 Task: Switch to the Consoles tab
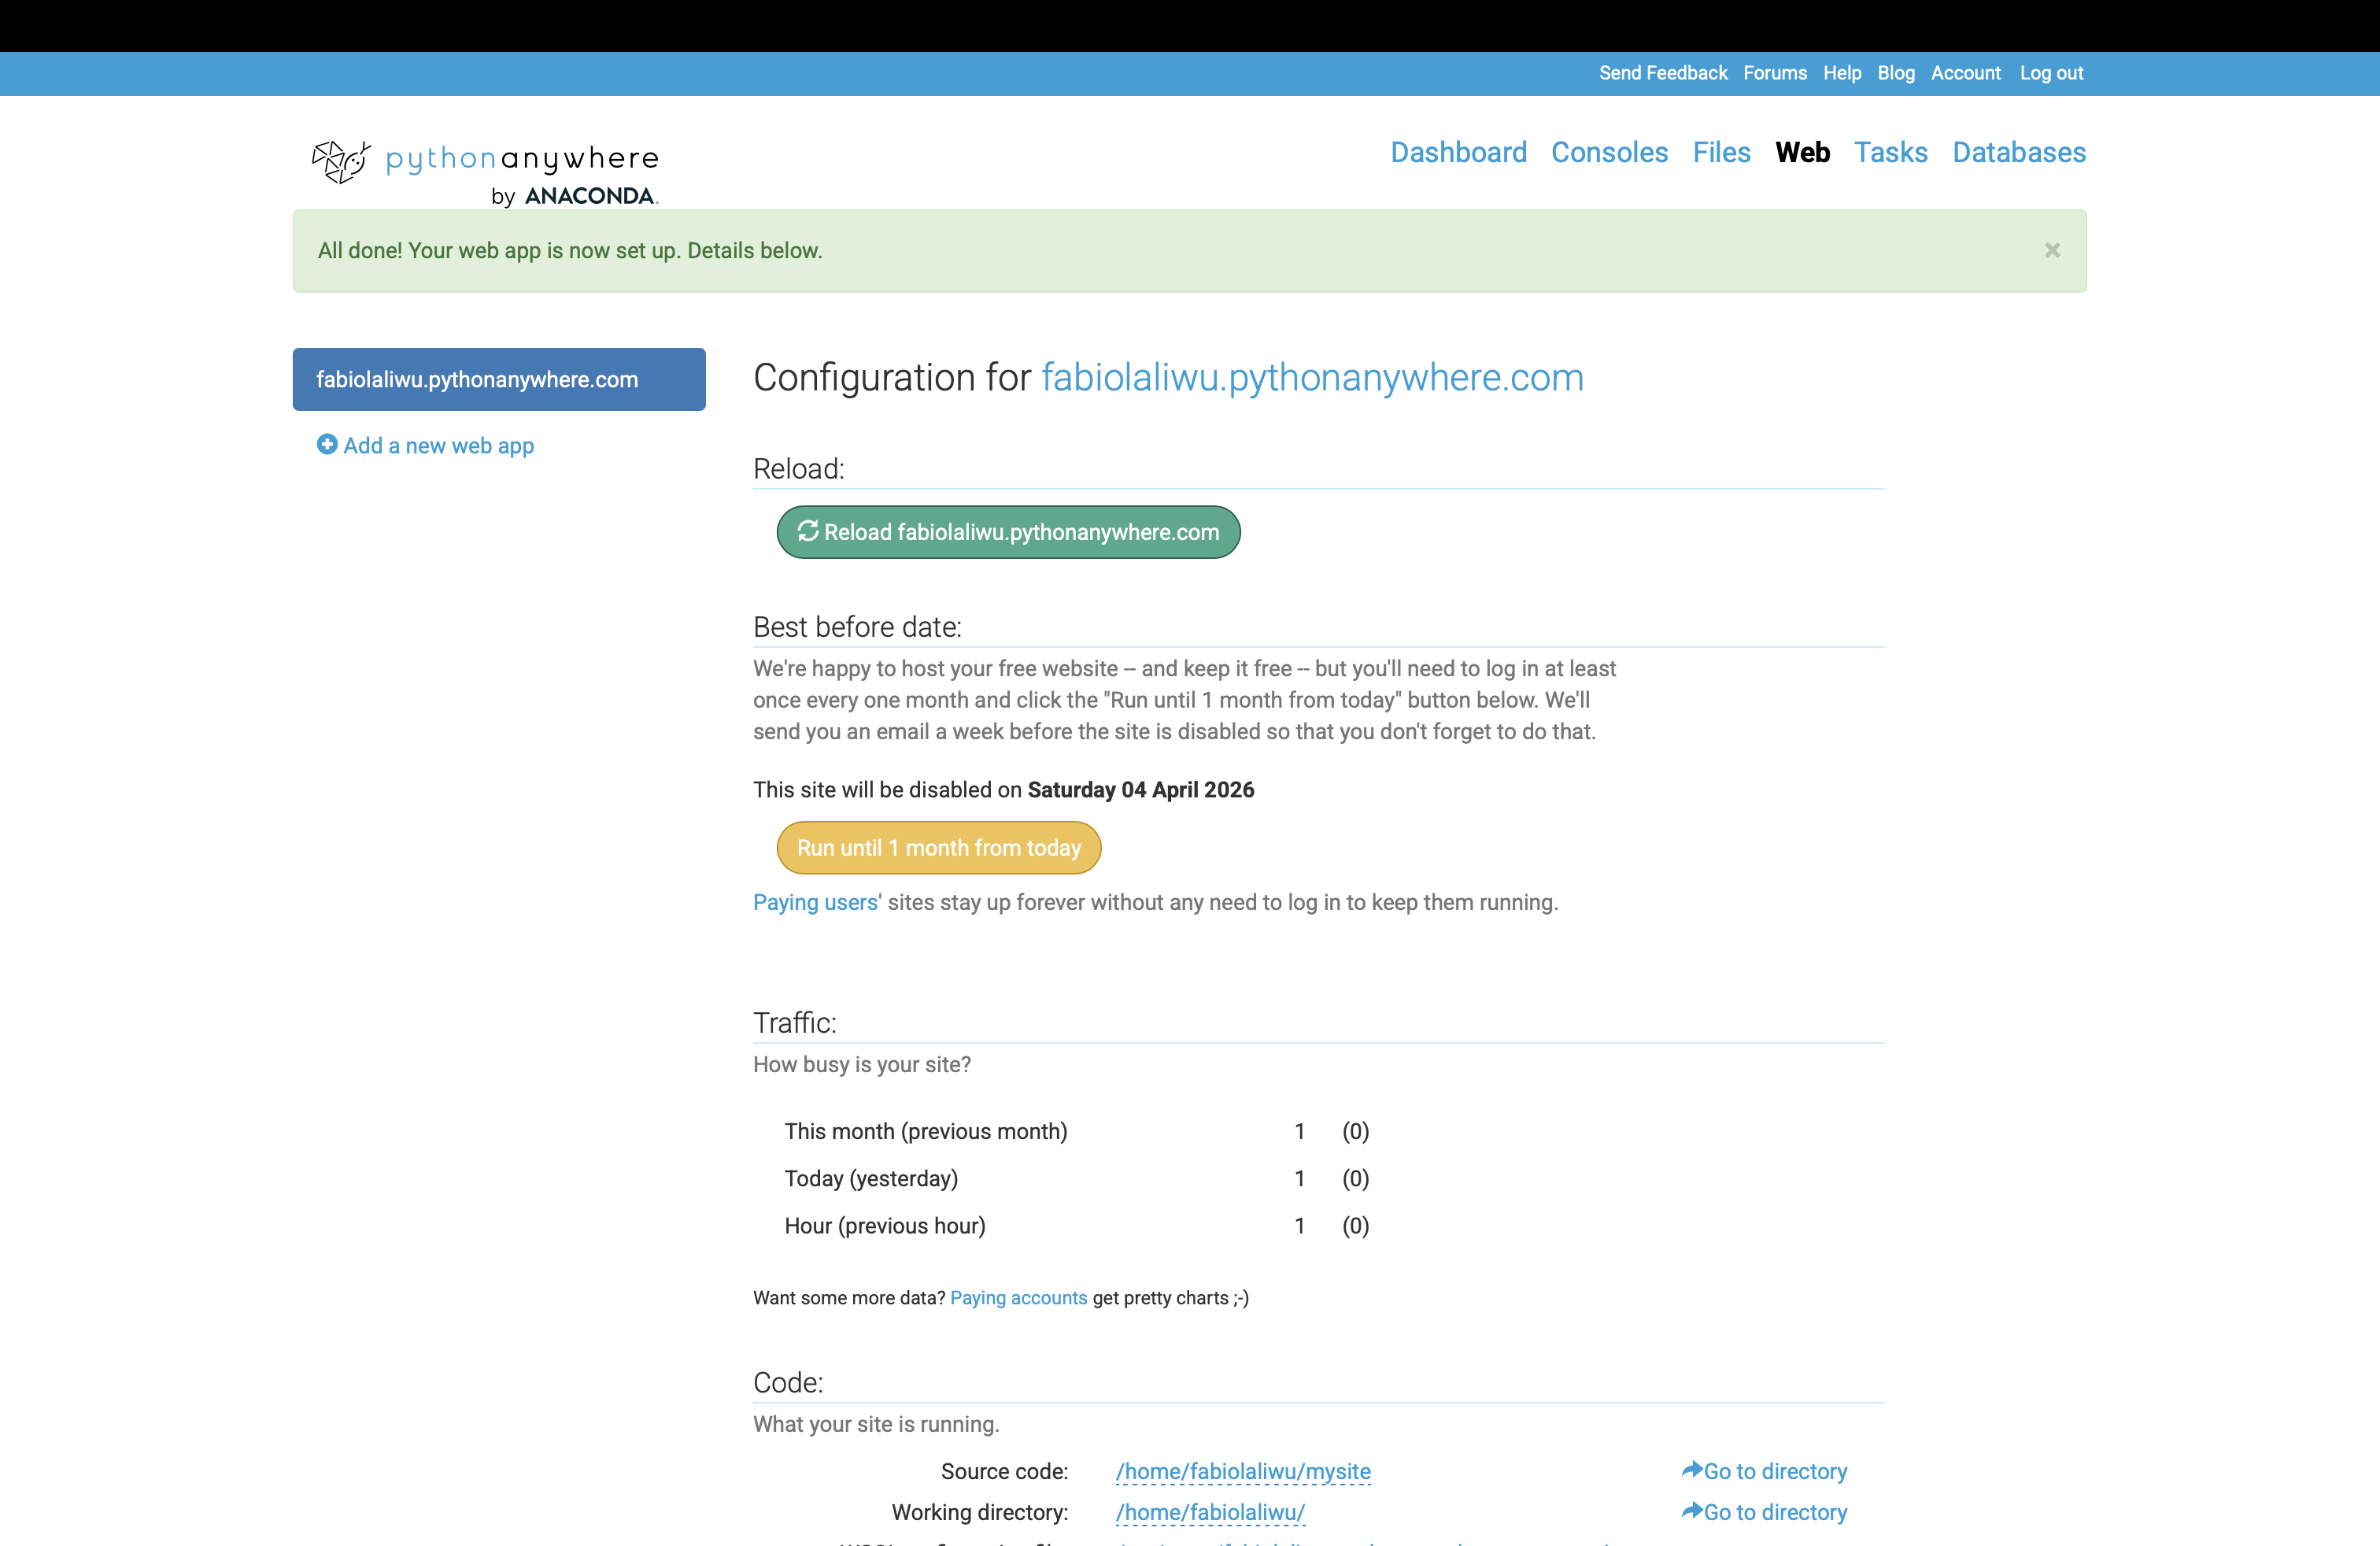click(1609, 152)
